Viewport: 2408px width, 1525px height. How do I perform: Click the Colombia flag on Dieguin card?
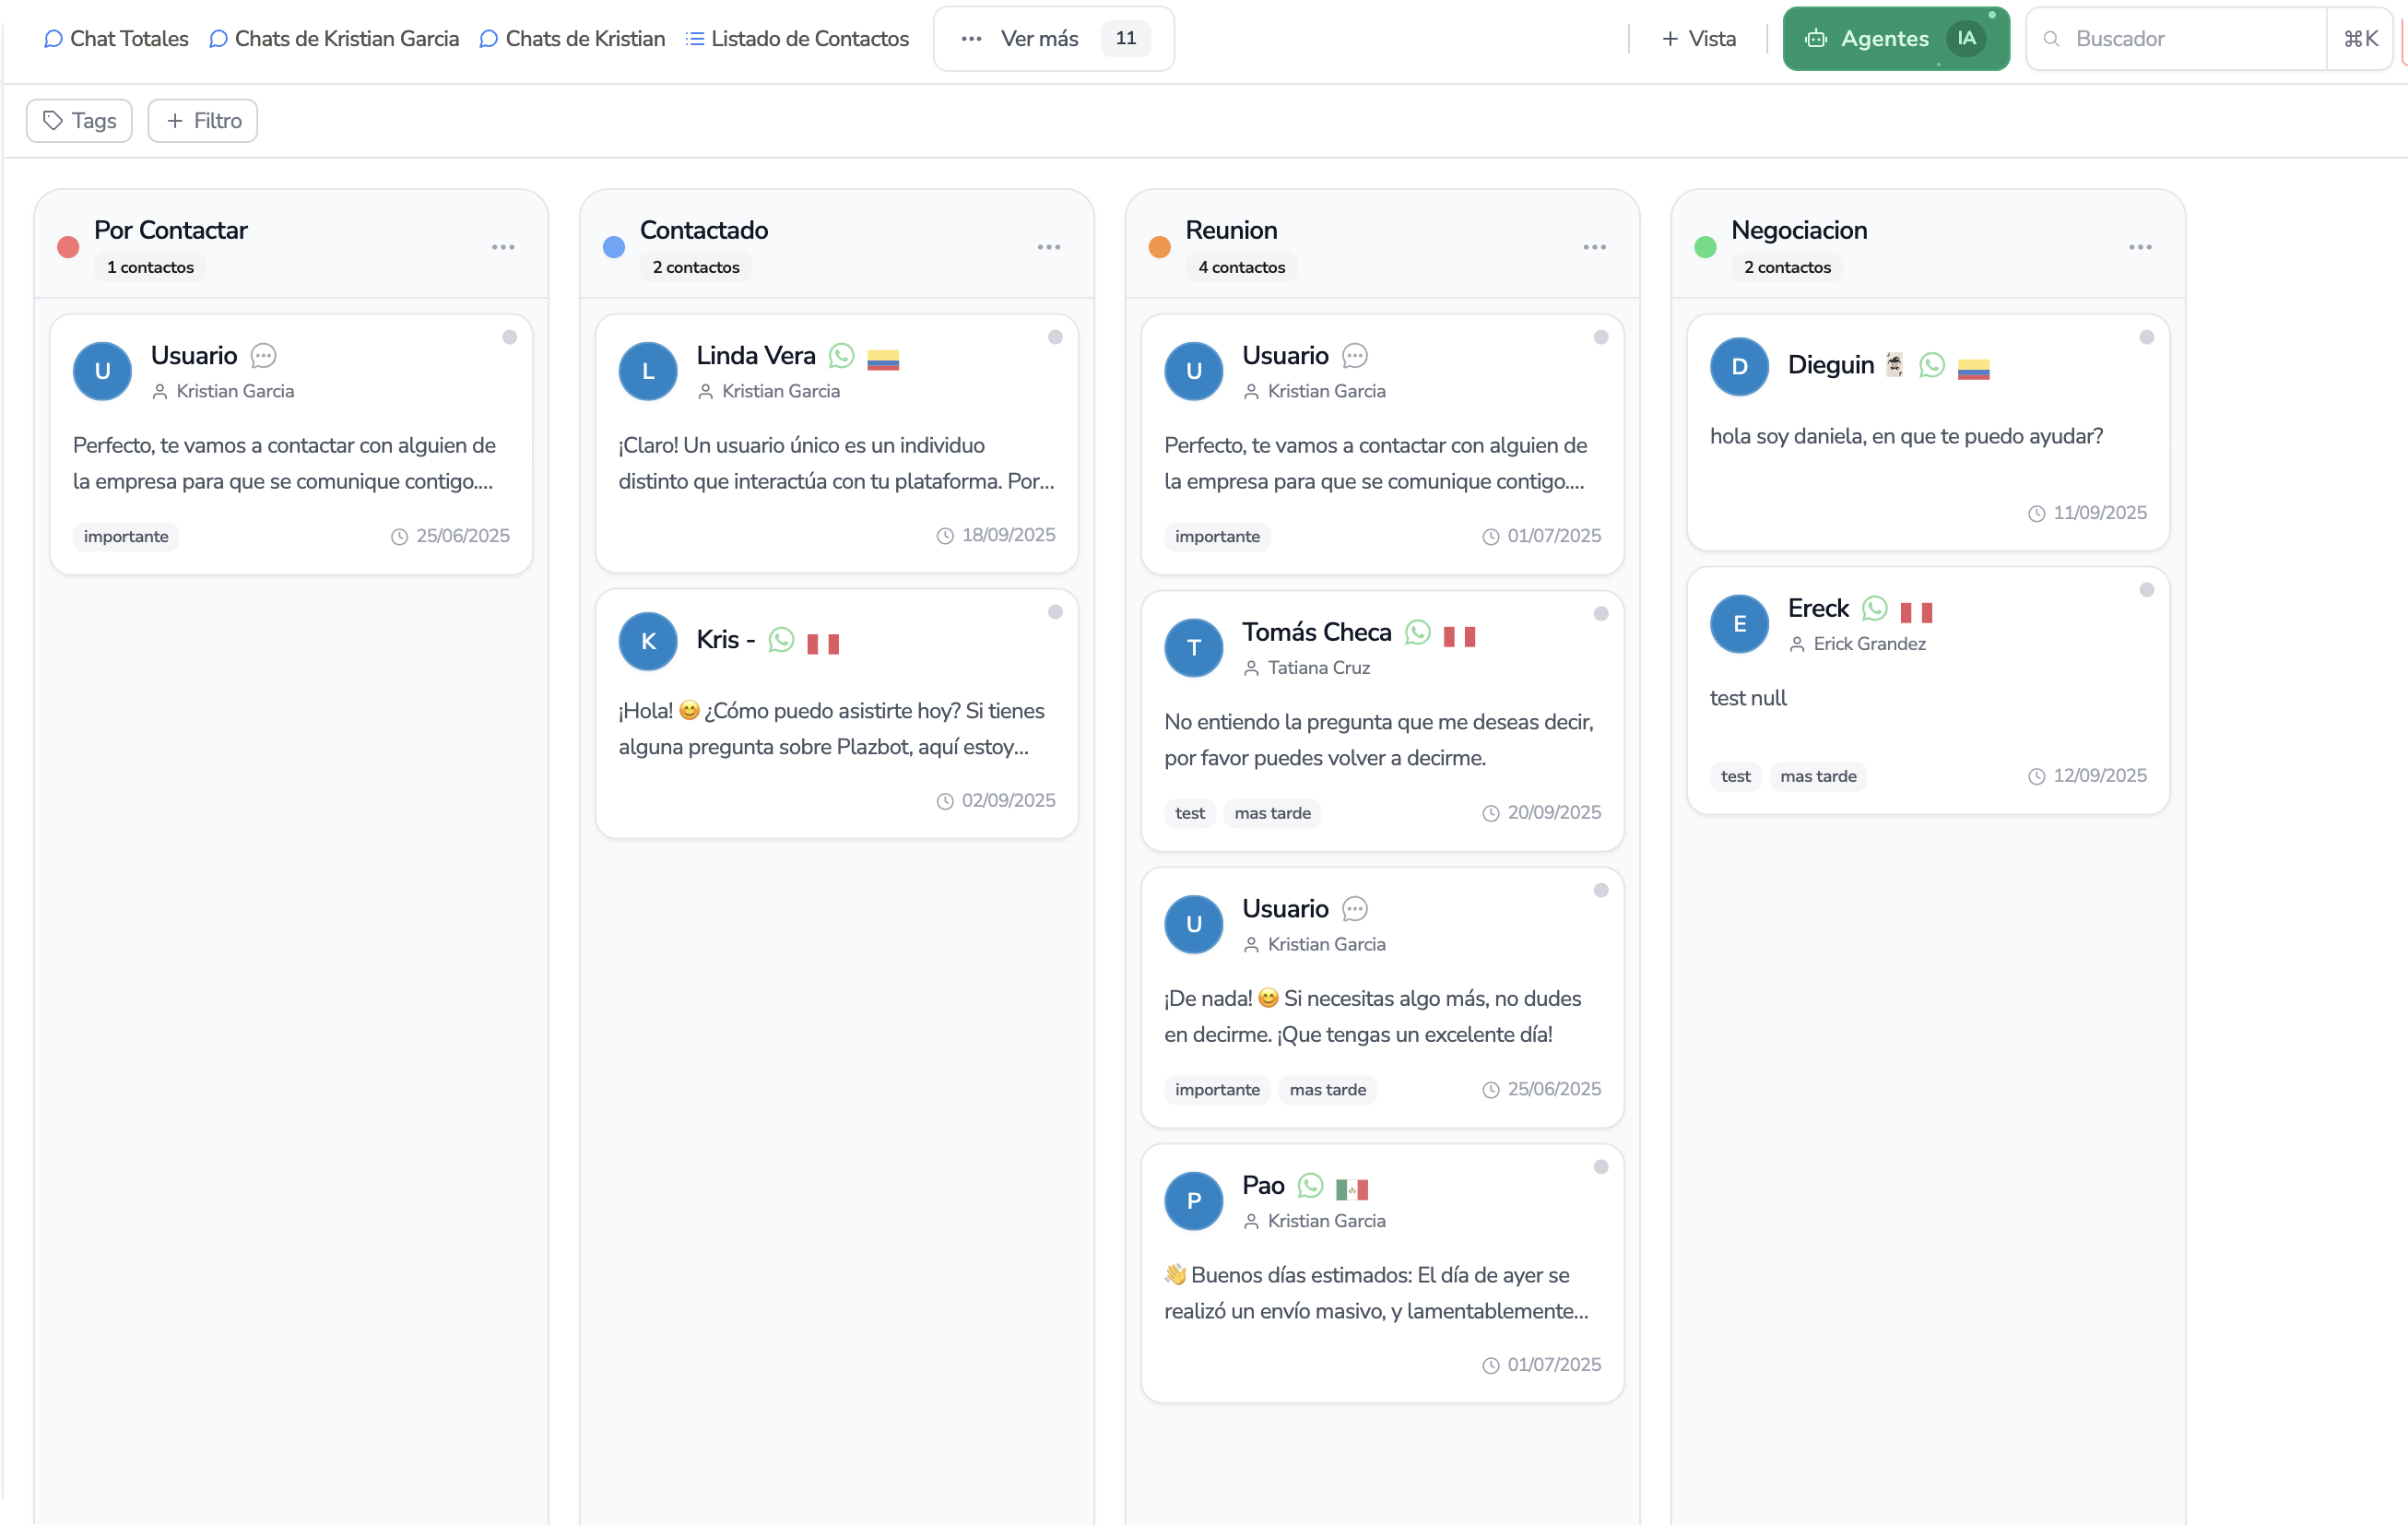pos(1973,368)
